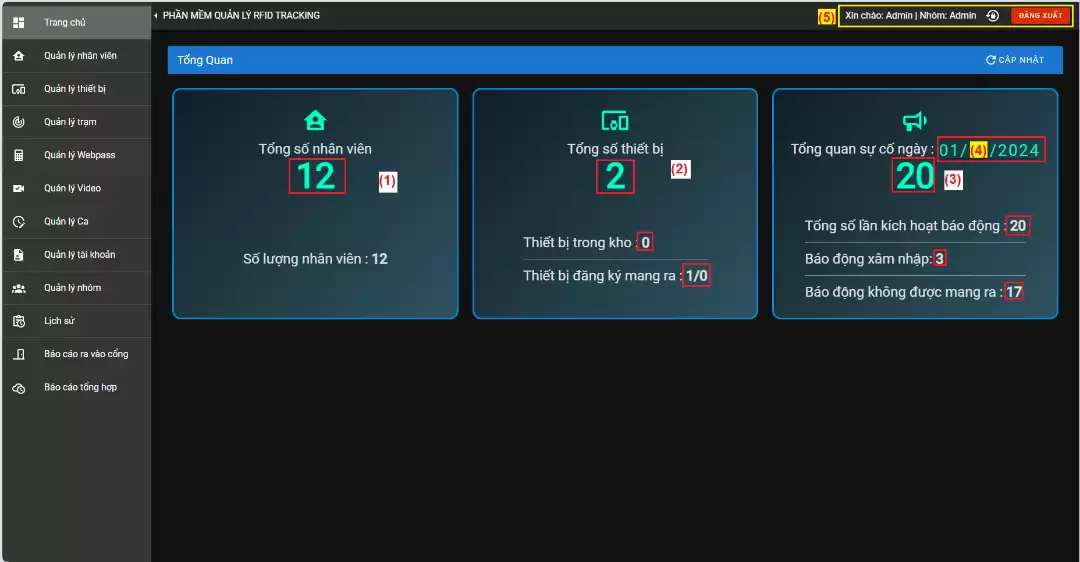The width and height of the screenshot is (1080, 562).
Task: Click the Quản lý thiết bị devices icon
Action: [x=18, y=89]
